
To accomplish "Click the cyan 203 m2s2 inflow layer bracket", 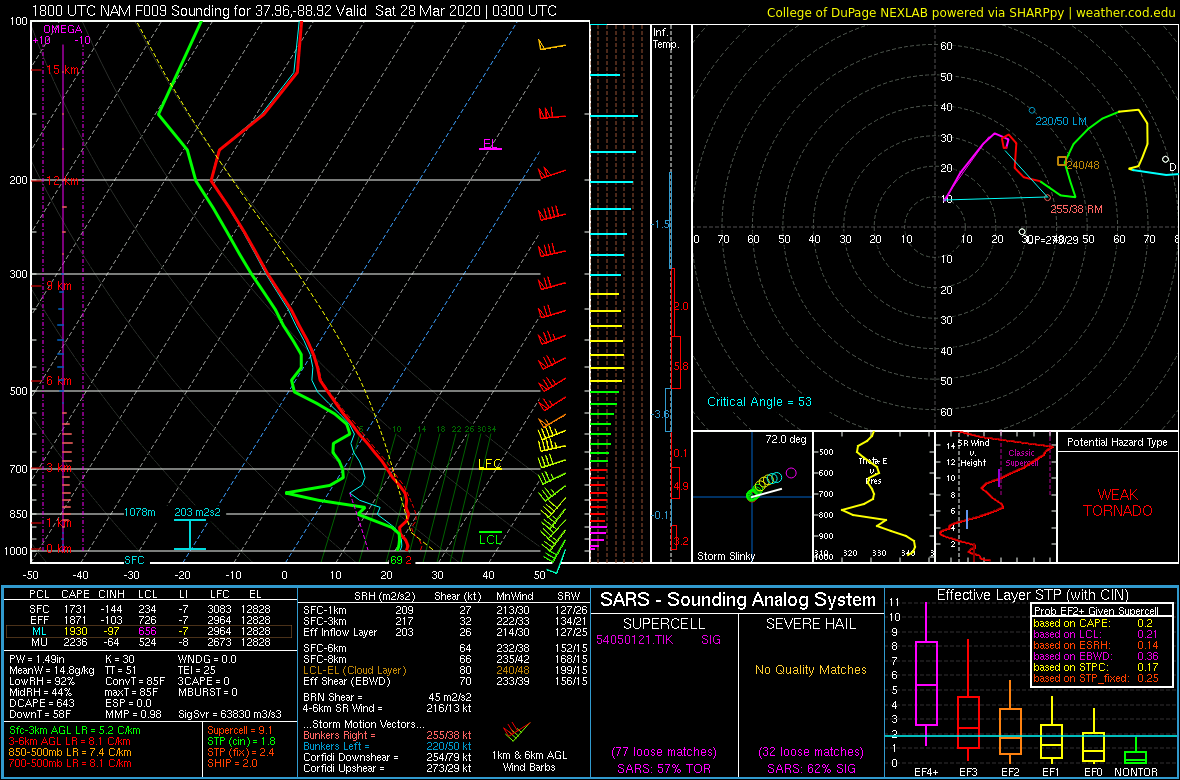I will (x=190, y=535).
